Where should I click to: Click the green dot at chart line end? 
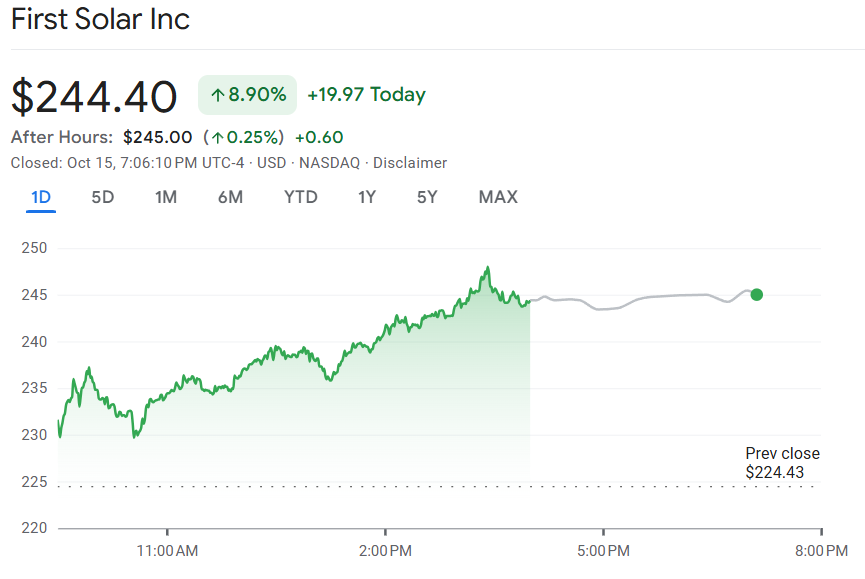click(x=757, y=294)
